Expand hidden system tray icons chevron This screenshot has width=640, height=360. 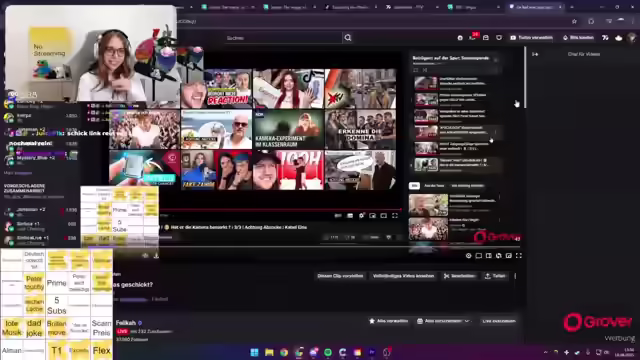[546, 352]
